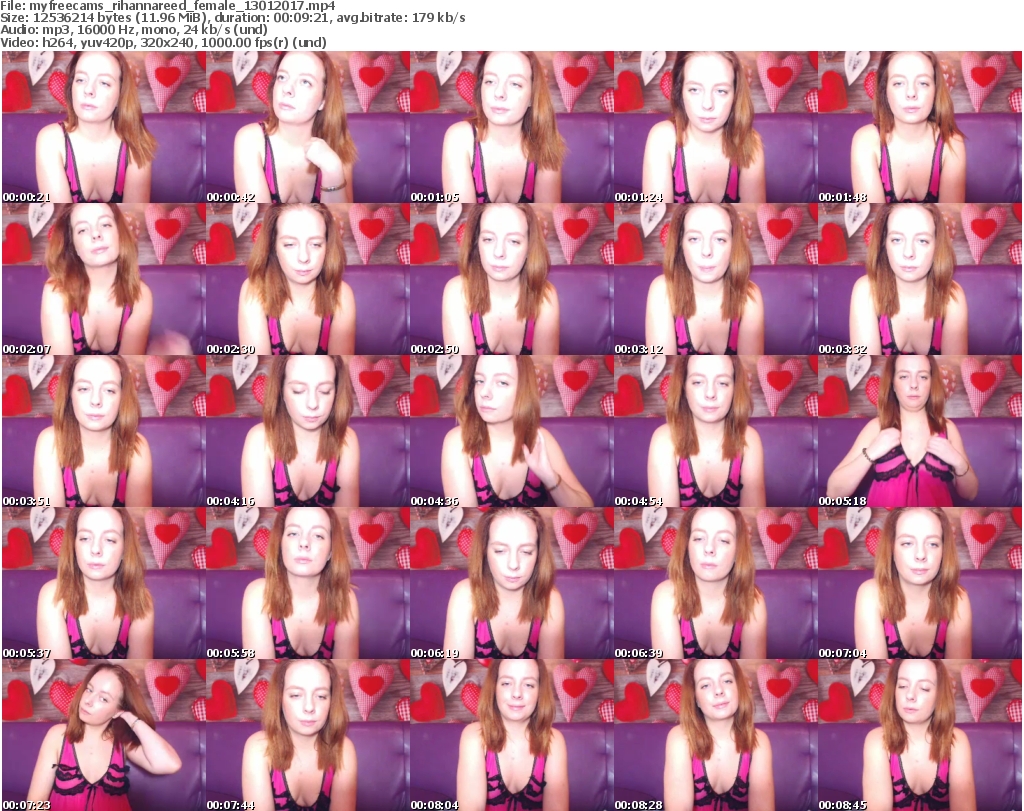This screenshot has height=811, width=1024.
Task: Choose the frame stamped 00:05:18
Action: [x=920, y=431]
